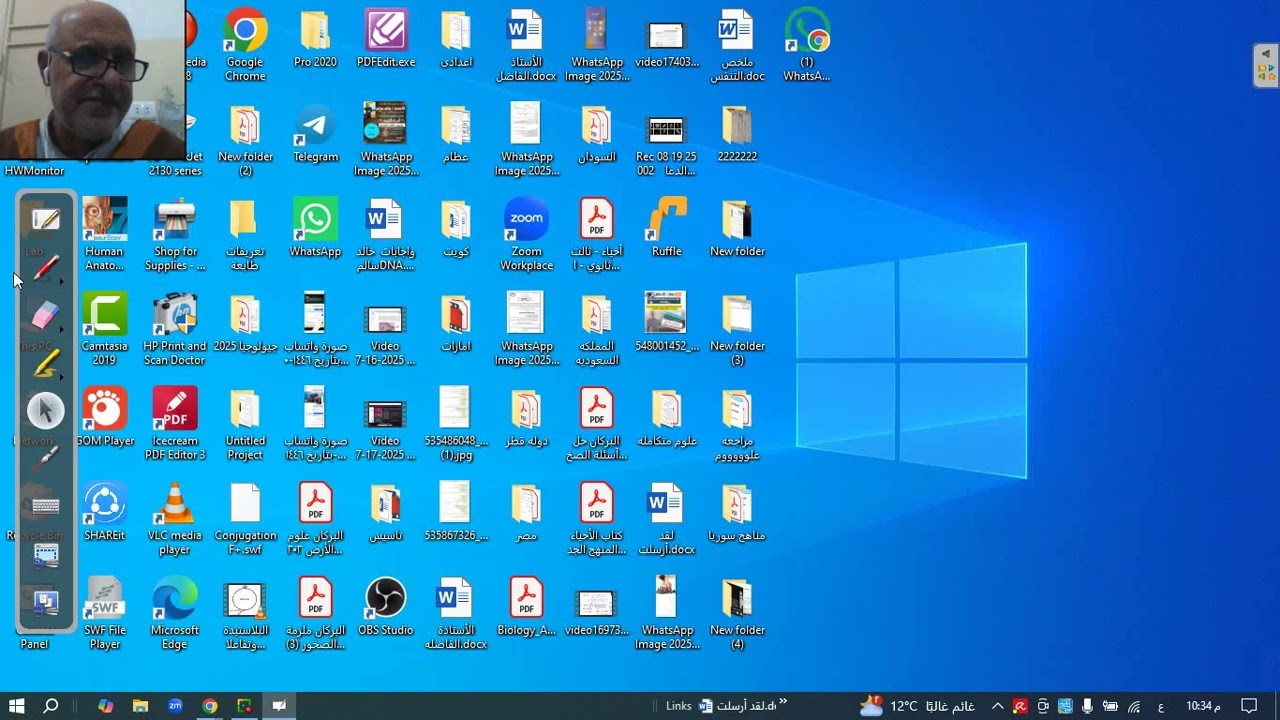Open the Windows Start menu
This screenshot has height=720, width=1280.
[16, 706]
